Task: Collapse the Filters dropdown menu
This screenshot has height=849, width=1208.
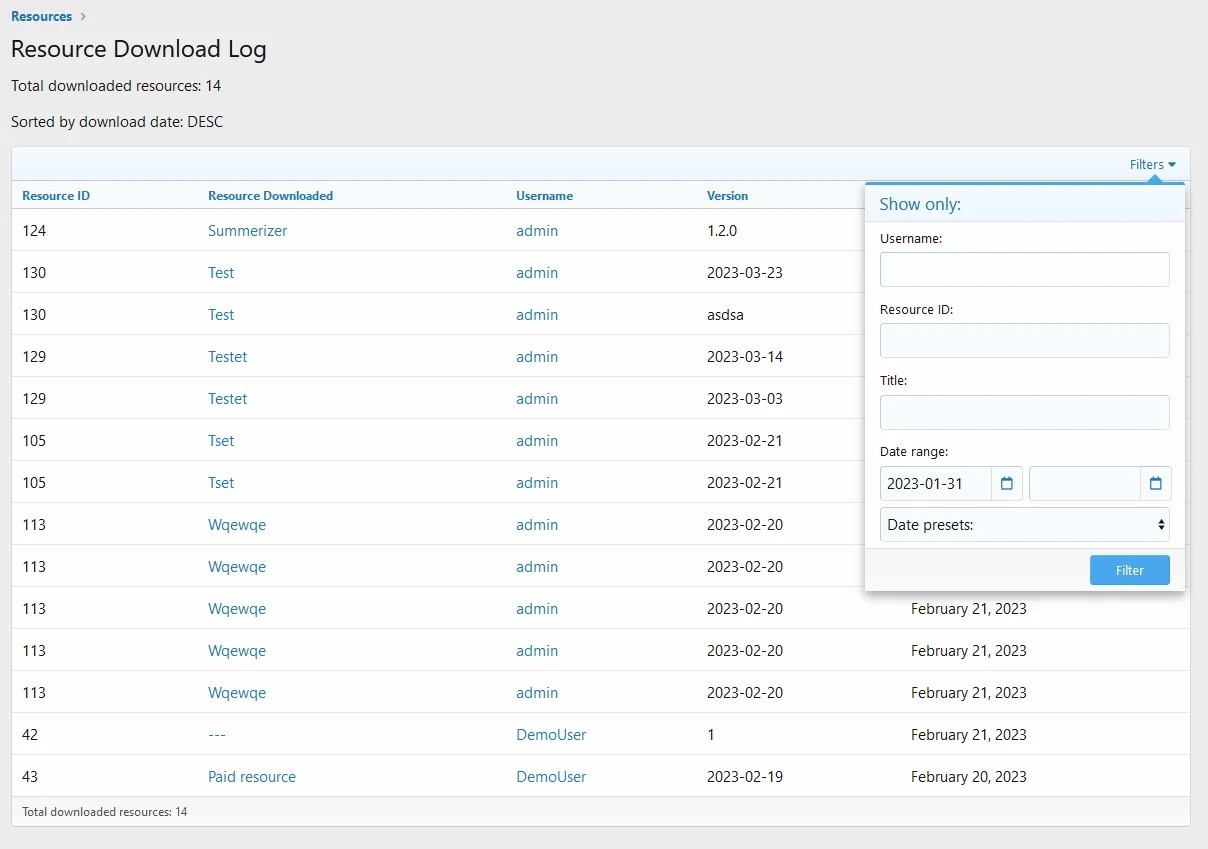Action: click(x=1152, y=165)
